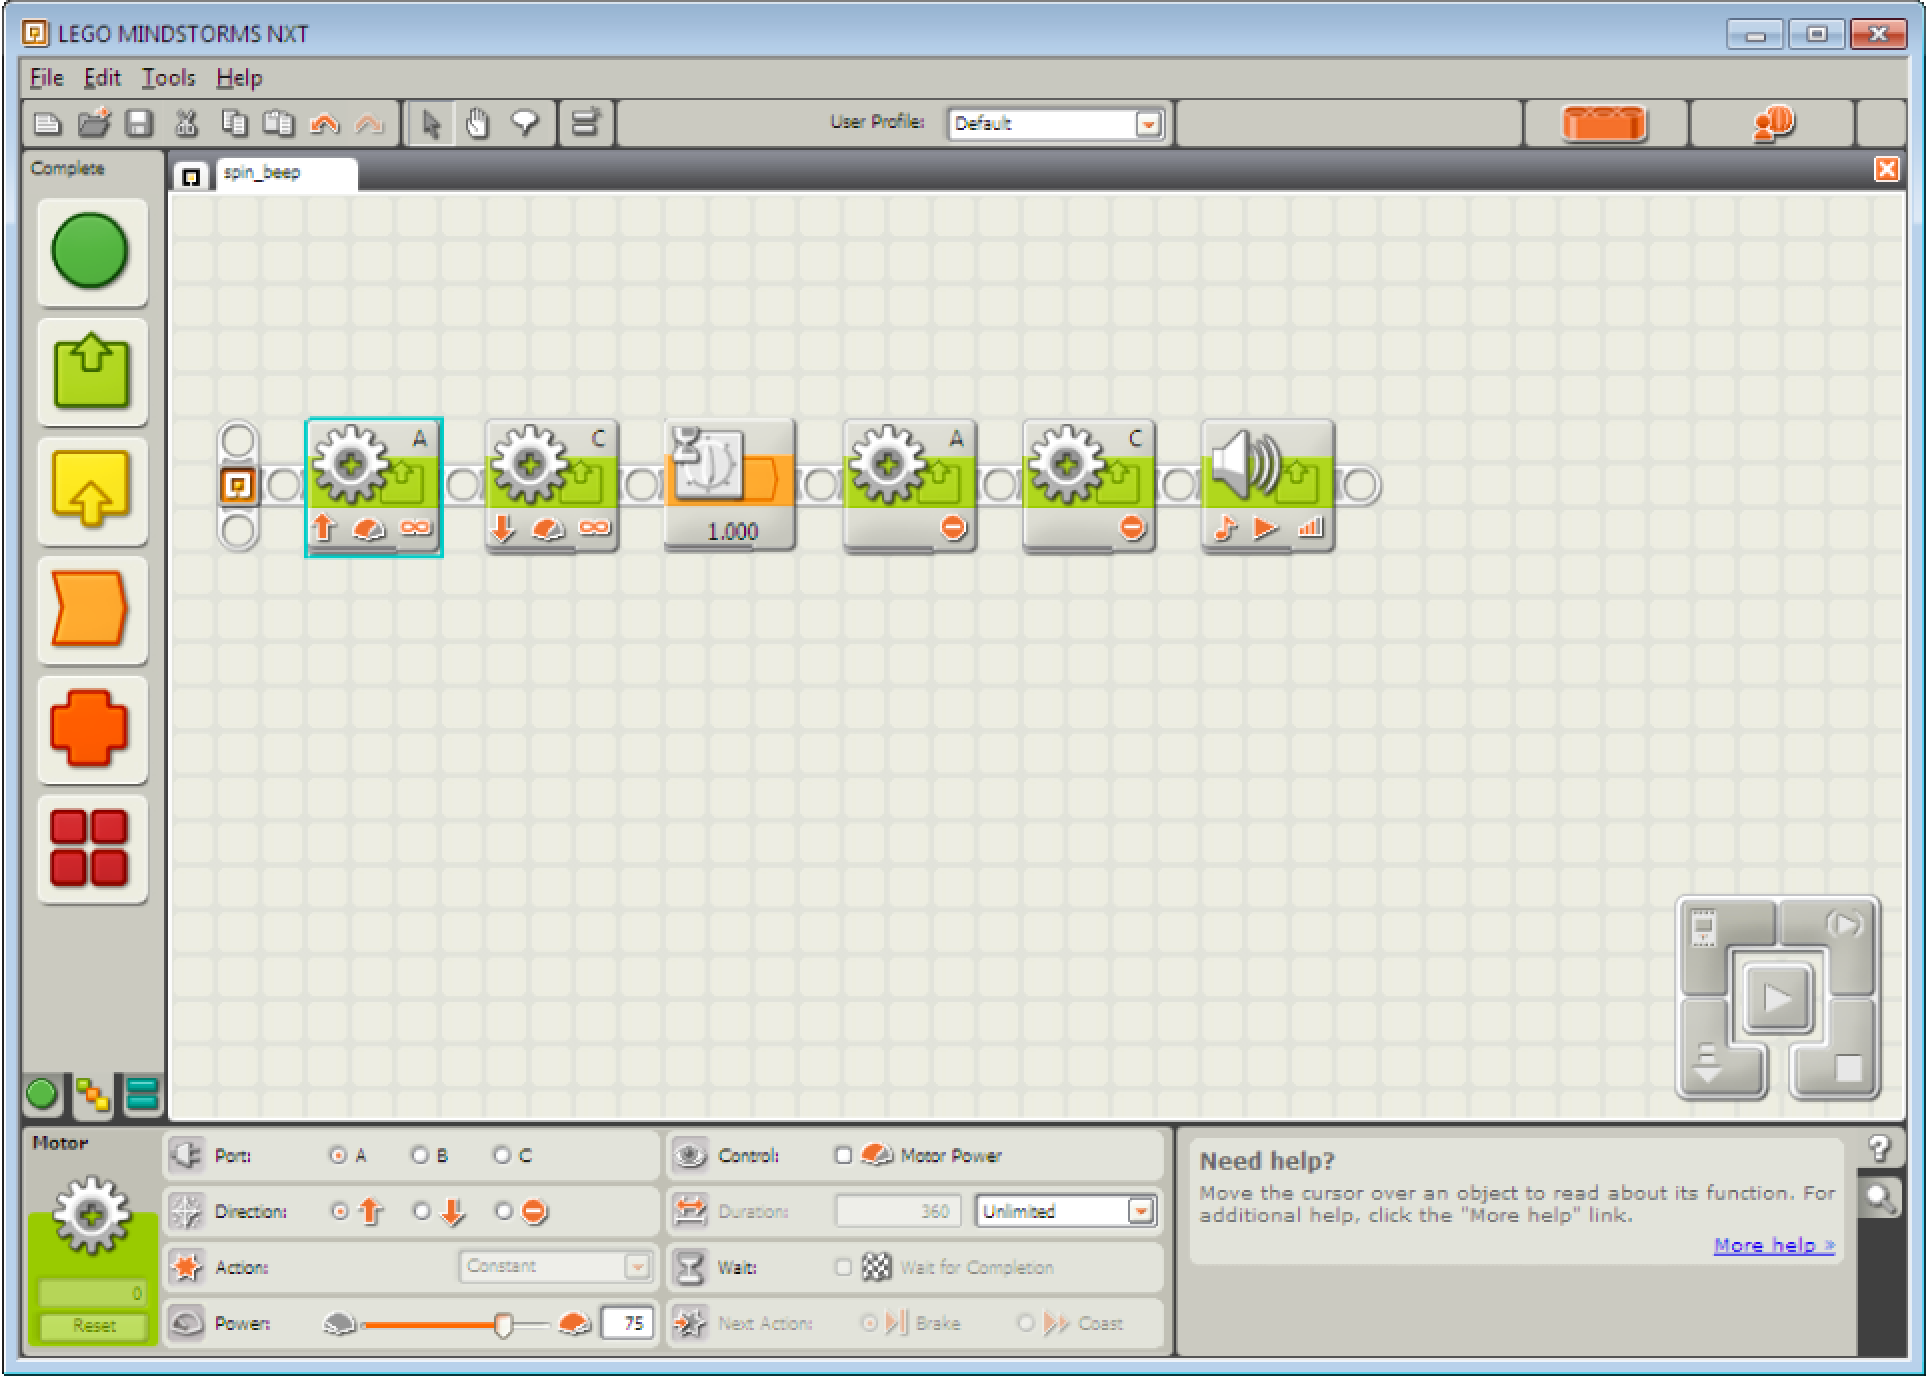The image size is (1930, 1378).
Task: Click the motor Reset button
Action: point(94,1326)
